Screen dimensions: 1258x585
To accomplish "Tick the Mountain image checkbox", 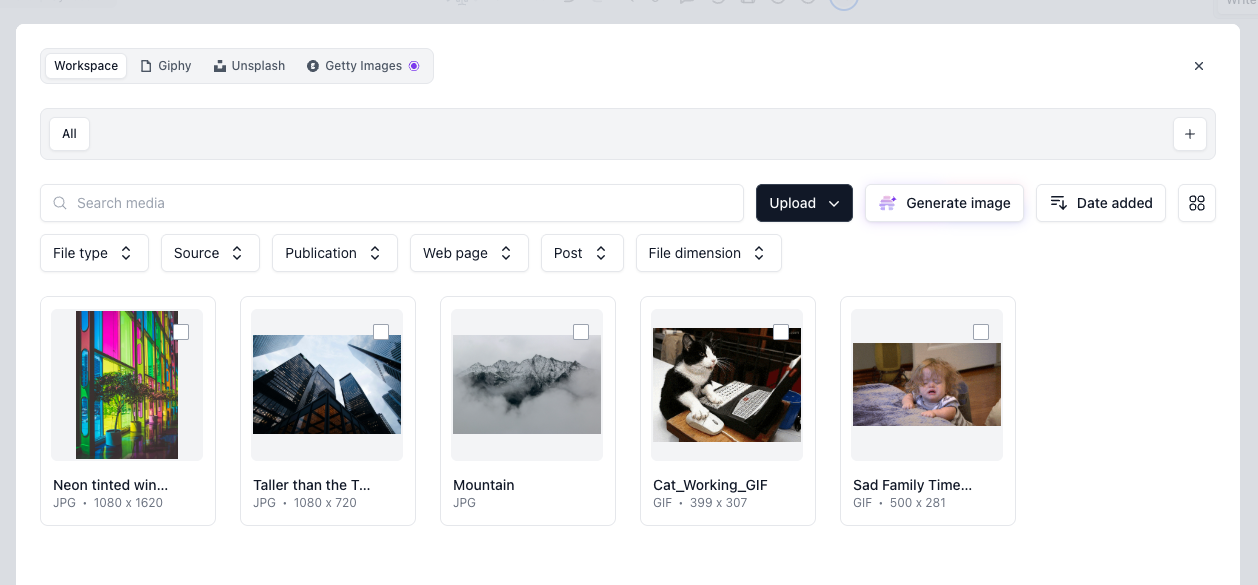I will (581, 332).
